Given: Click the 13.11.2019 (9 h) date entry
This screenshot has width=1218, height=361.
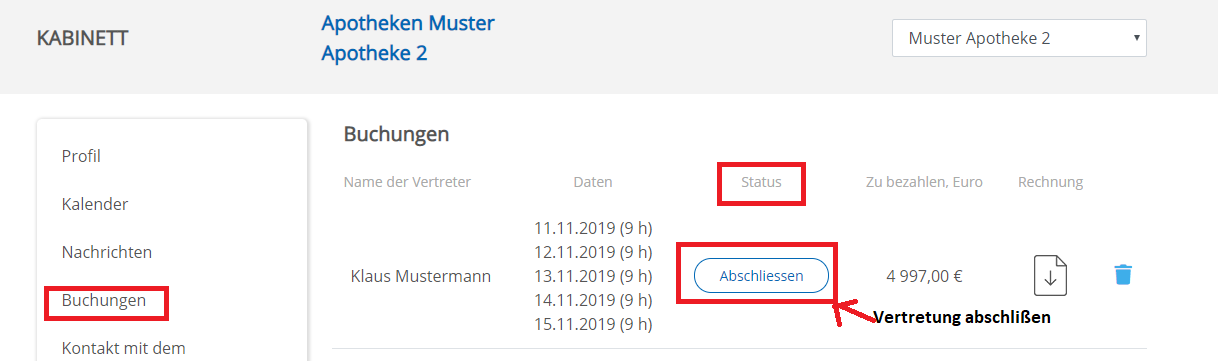Looking at the screenshot, I should click(x=594, y=276).
